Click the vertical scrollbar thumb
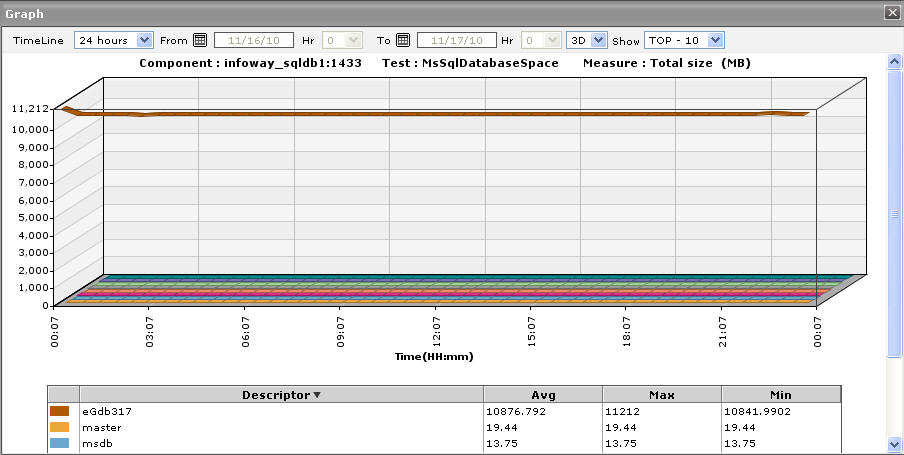 point(894,213)
